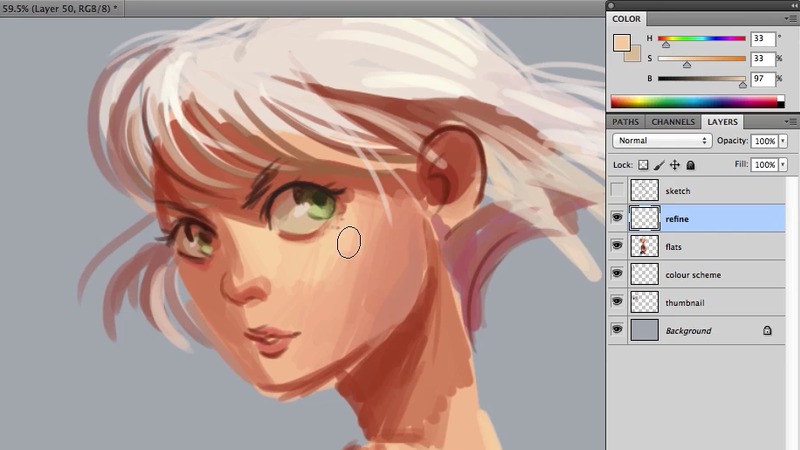The width and height of the screenshot is (800, 450).
Task: Click the Saturation value field
Action: [x=763, y=59]
